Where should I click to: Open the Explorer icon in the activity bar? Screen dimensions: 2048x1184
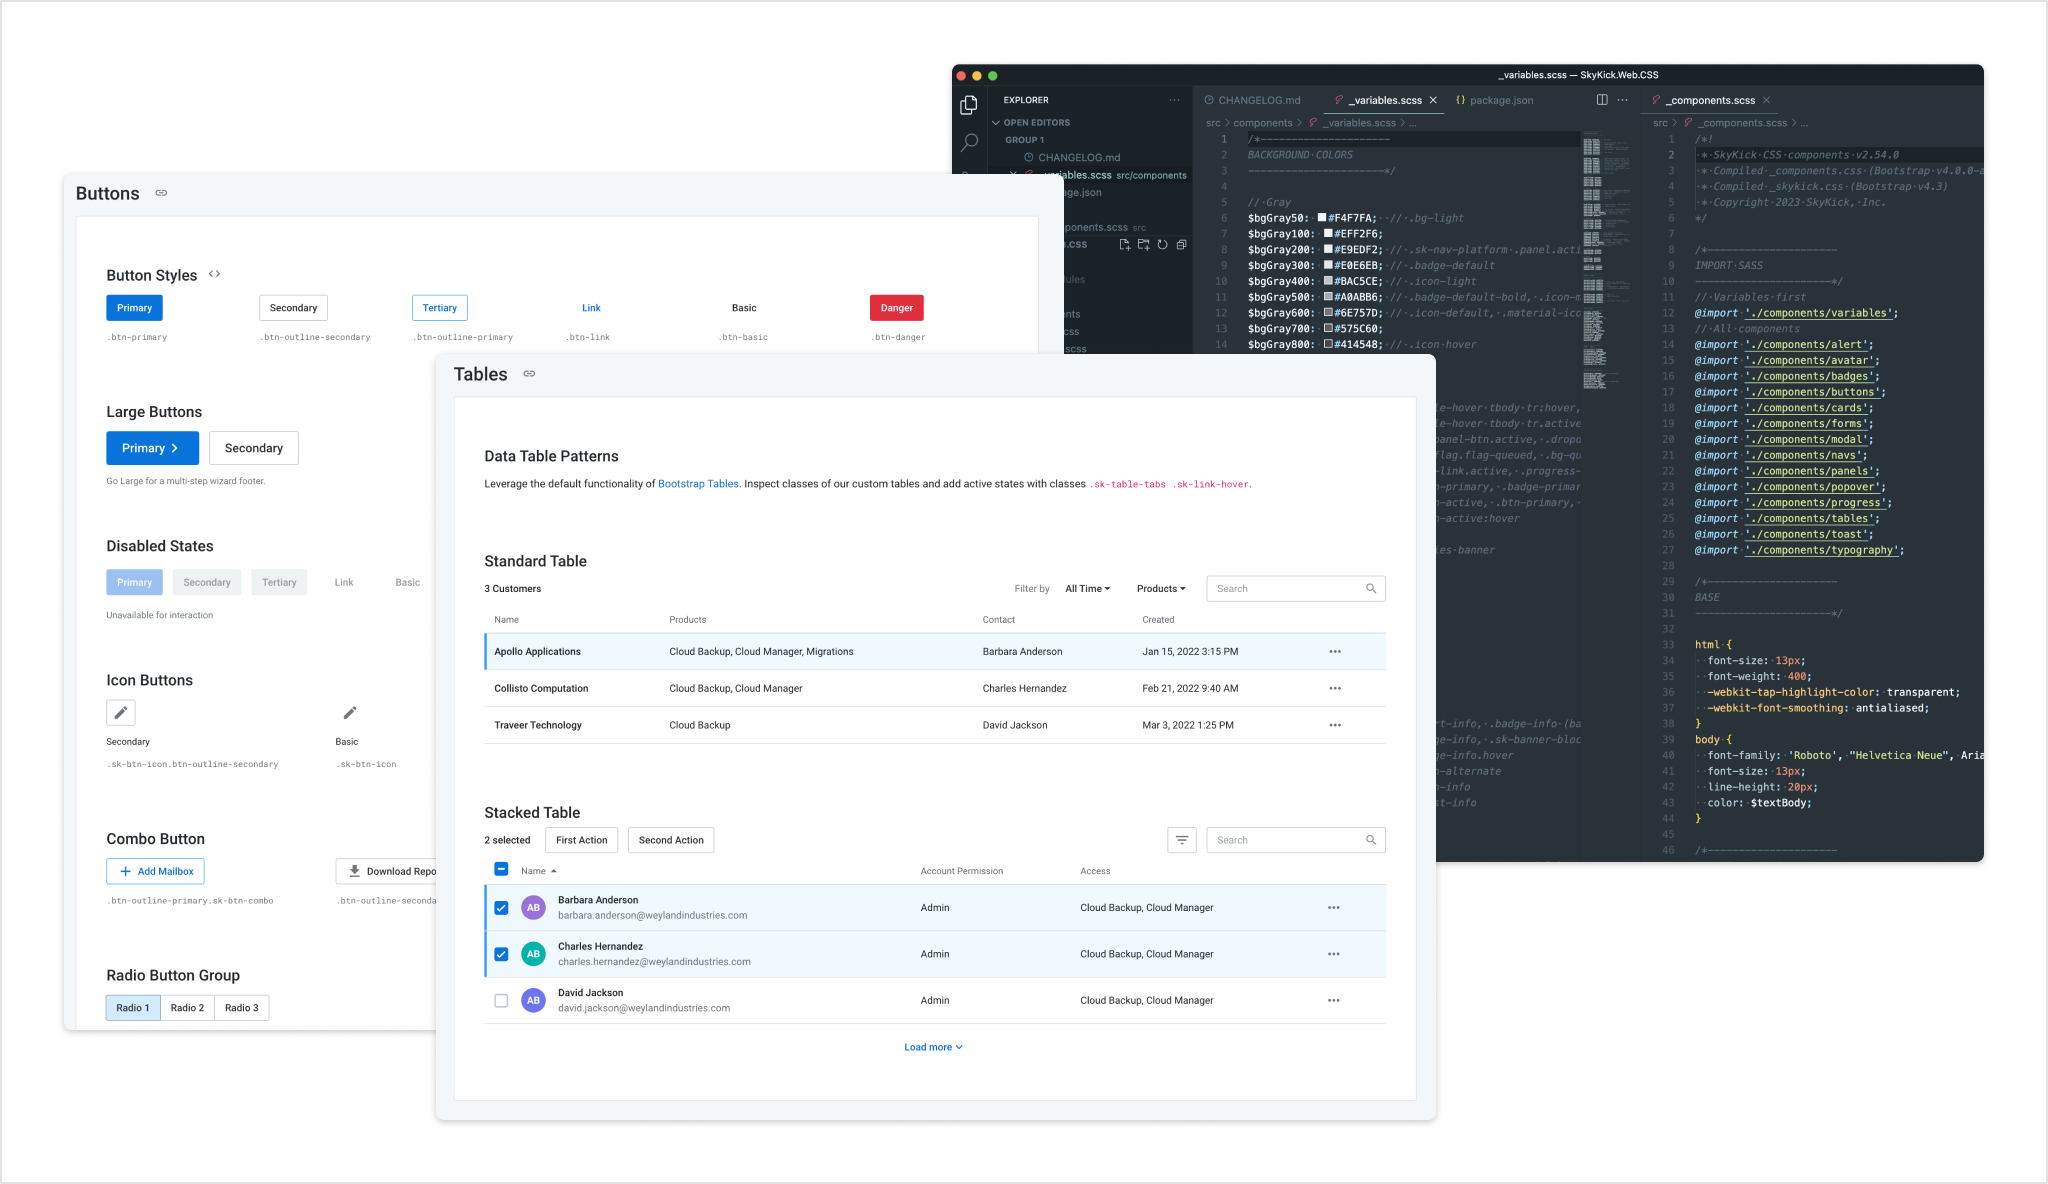pos(968,104)
